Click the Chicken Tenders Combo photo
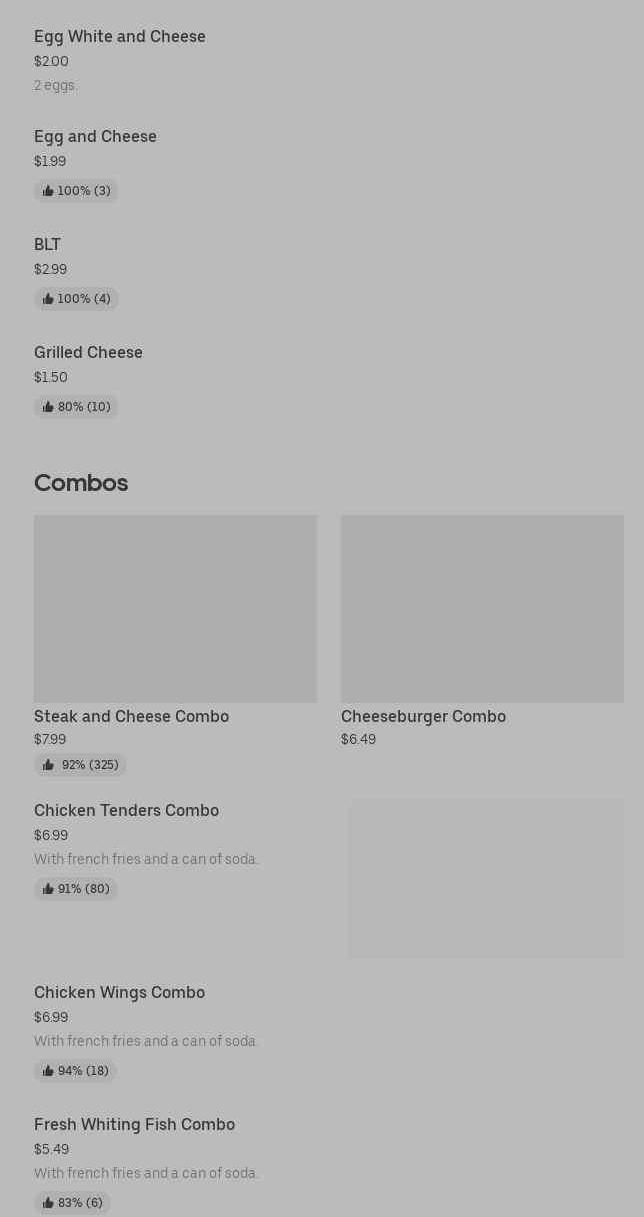Image resolution: width=644 pixels, height=1217 pixels. tap(485, 878)
